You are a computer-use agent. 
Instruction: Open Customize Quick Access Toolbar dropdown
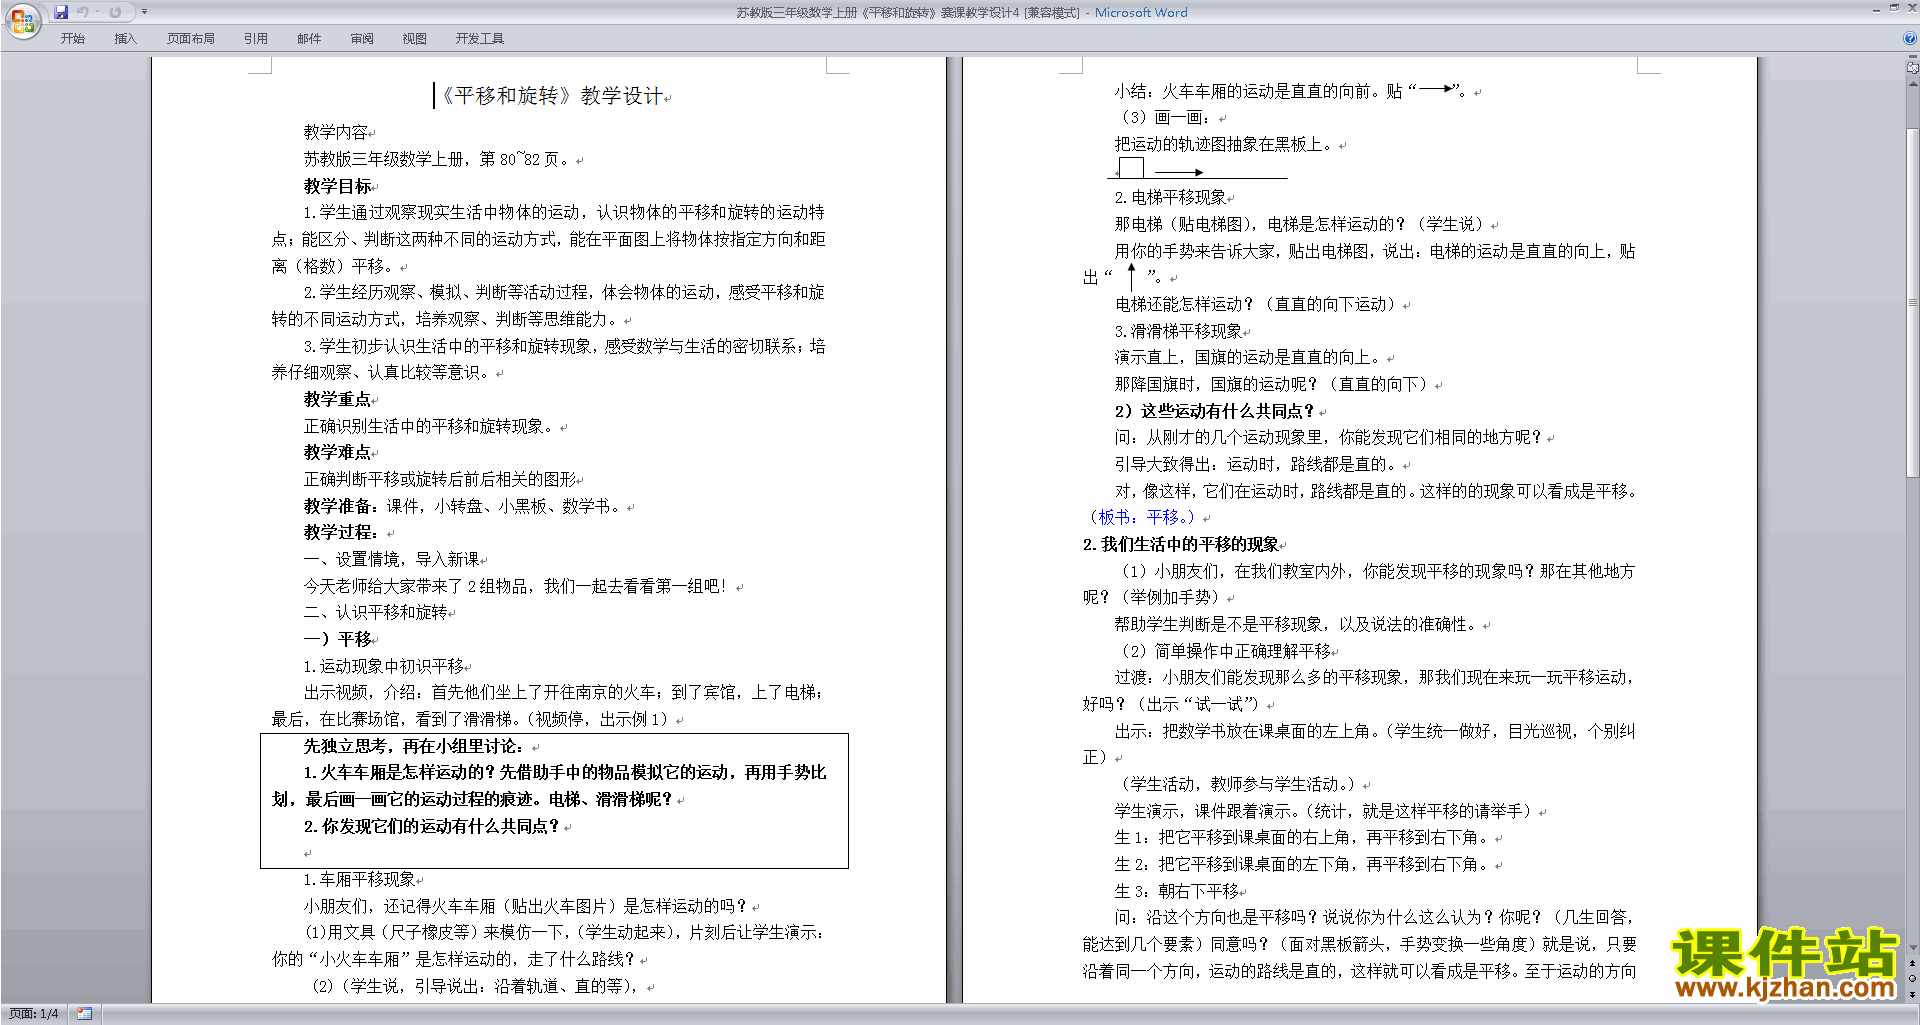point(144,12)
